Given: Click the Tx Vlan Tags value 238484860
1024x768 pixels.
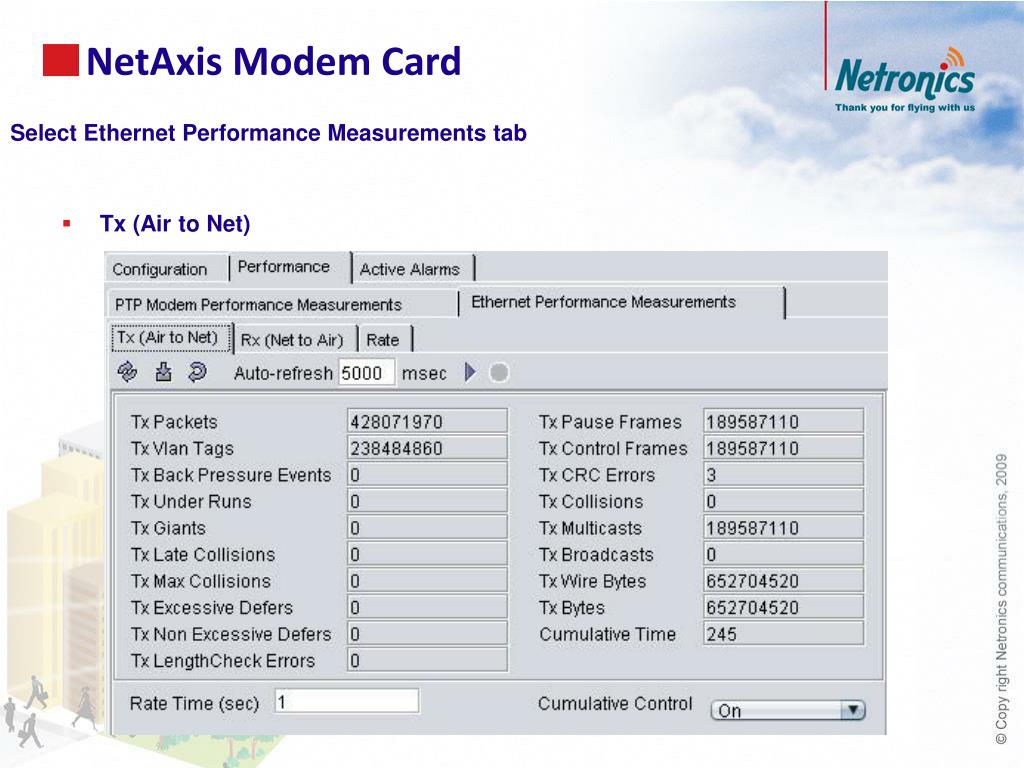Looking at the screenshot, I should point(427,448).
